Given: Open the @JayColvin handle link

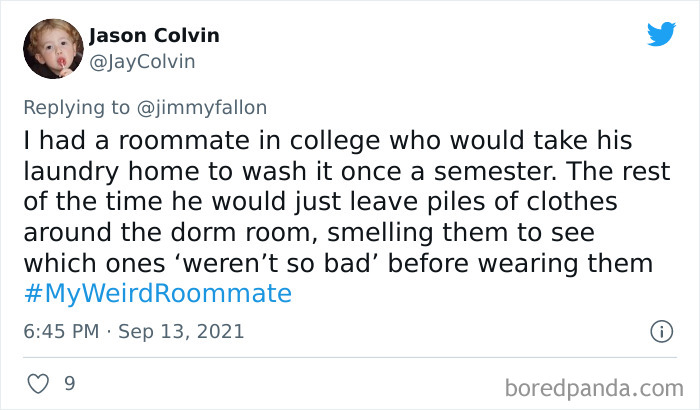Looking at the screenshot, I should click(x=142, y=61).
